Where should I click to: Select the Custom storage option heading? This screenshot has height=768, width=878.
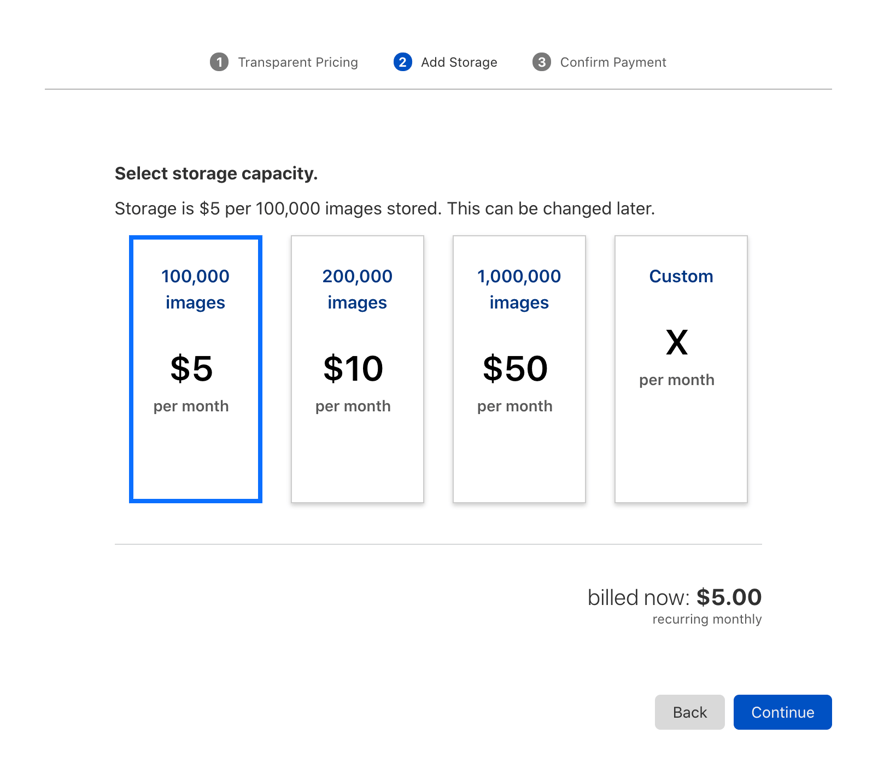681,276
